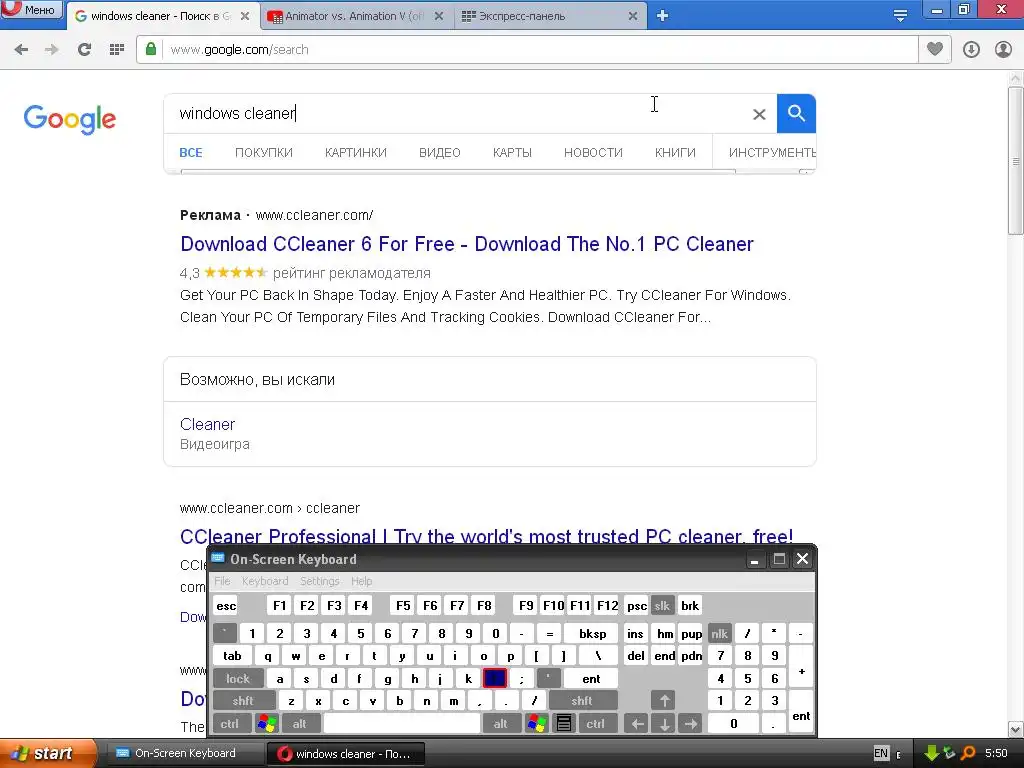Open the ИНСТРУМЕНТЫ search tools
This screenshot has width=1024, height=768.
(772, 153)
